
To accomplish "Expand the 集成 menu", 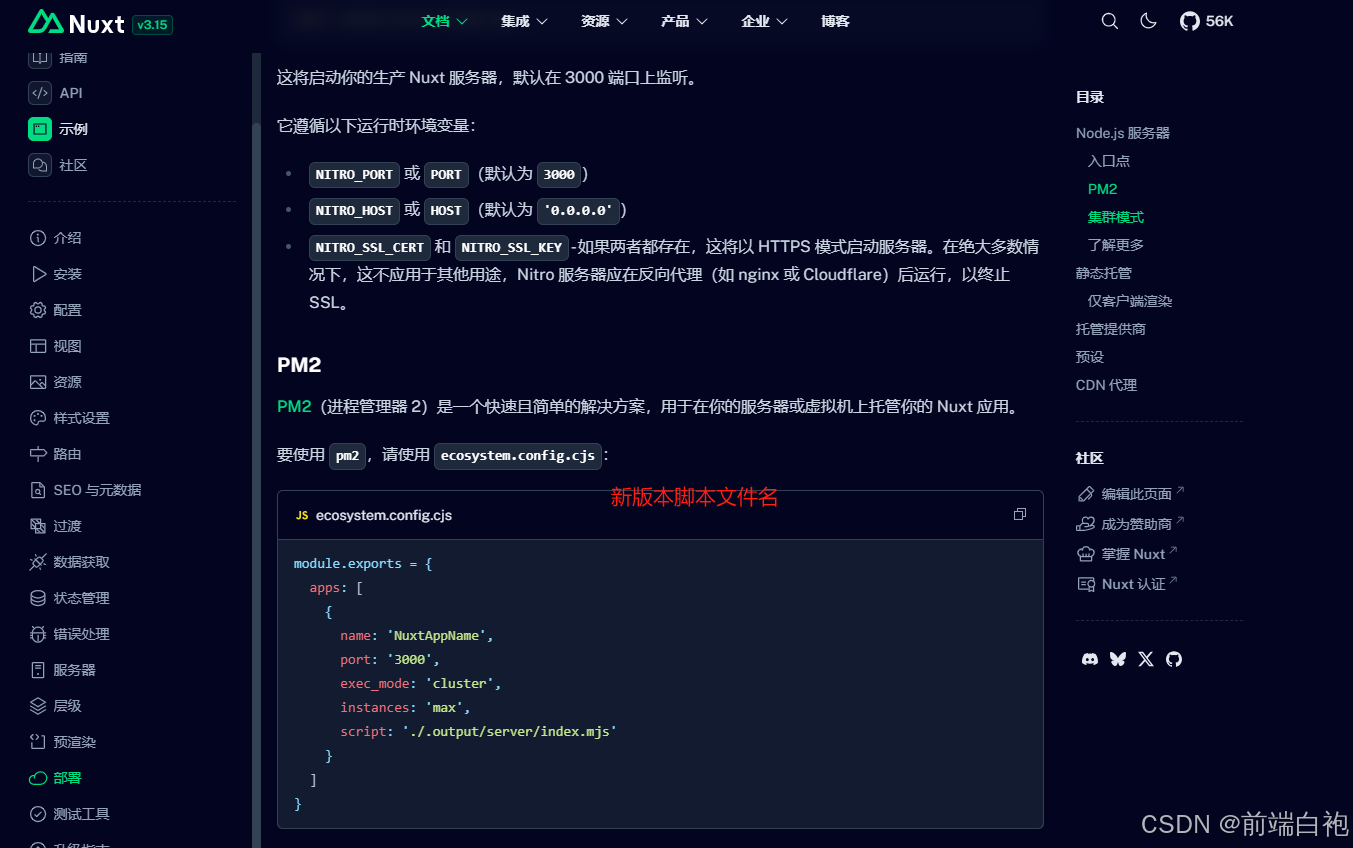I will [x=524, y=21].
